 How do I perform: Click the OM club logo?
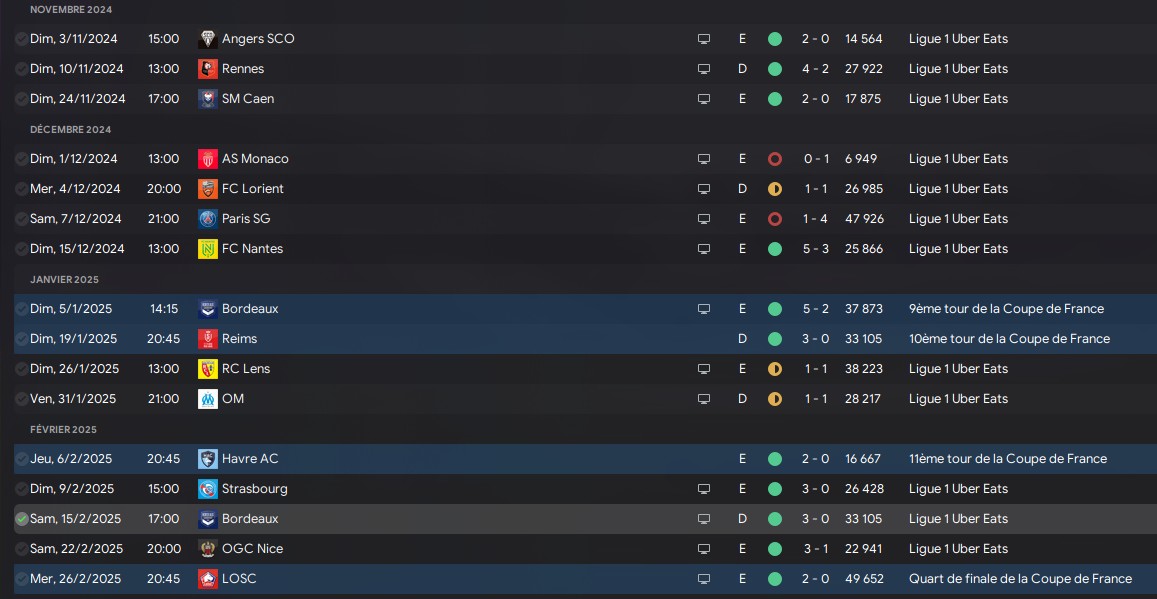coord(207,399)
